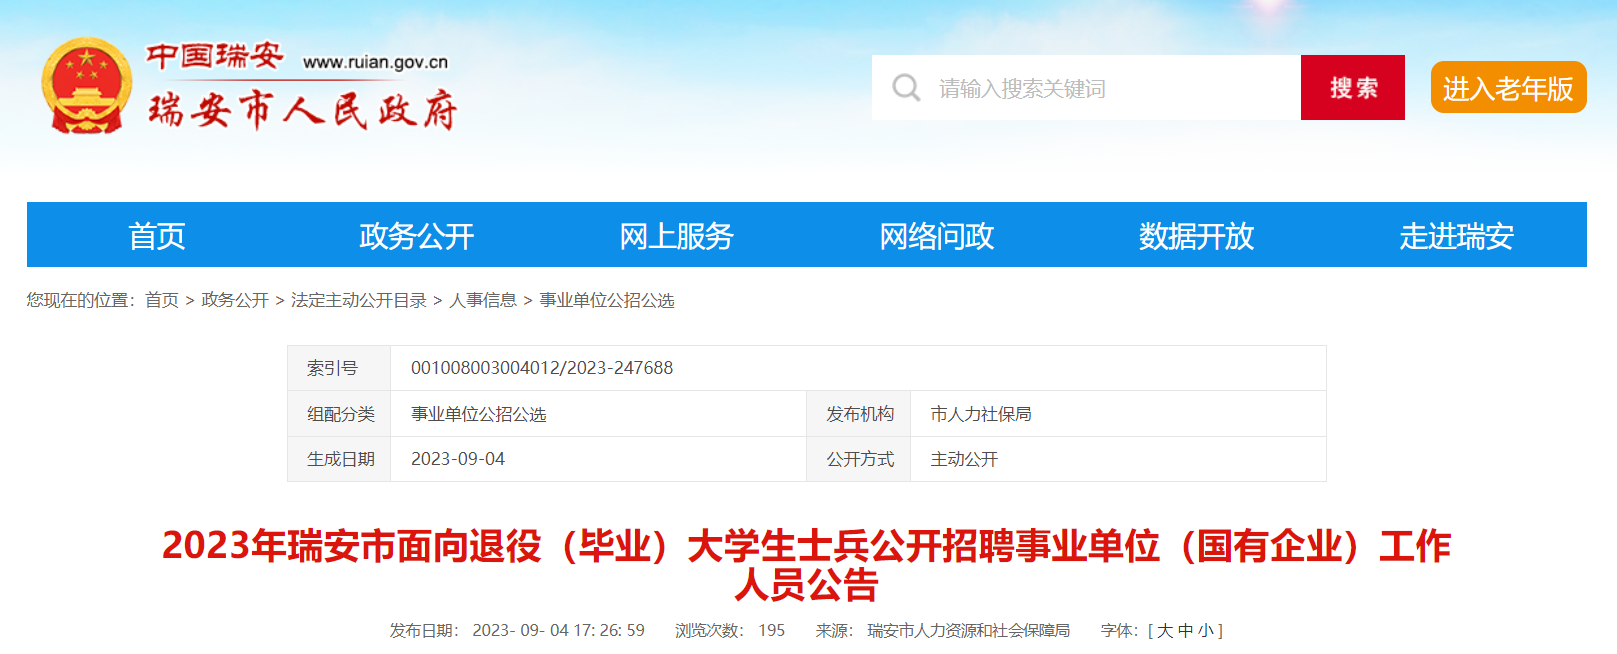Click the magnifying glass search icon
Viewport: 1617px width, 654px height.
coord(906,88)
